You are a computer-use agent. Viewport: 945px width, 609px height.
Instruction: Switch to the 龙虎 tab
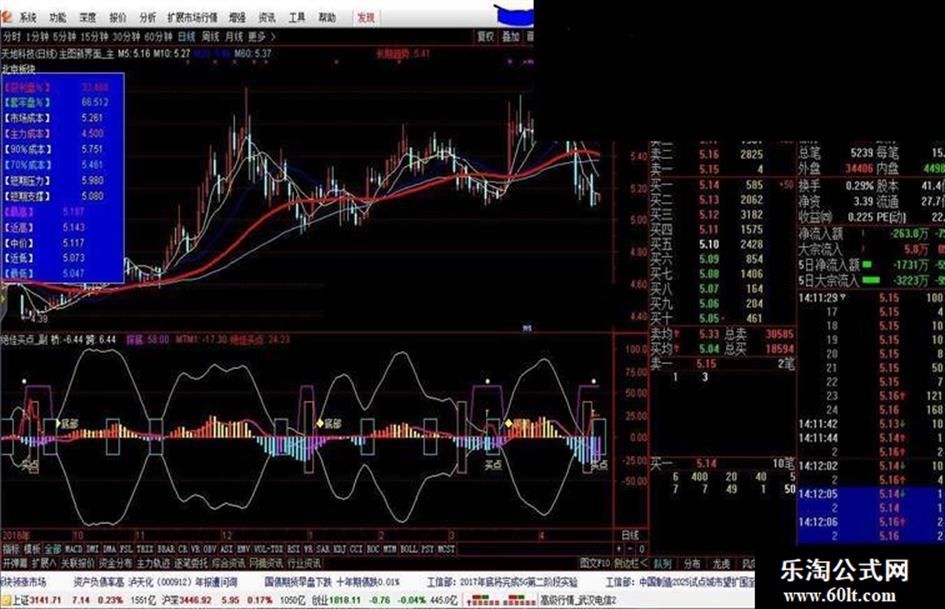[721, 563]
